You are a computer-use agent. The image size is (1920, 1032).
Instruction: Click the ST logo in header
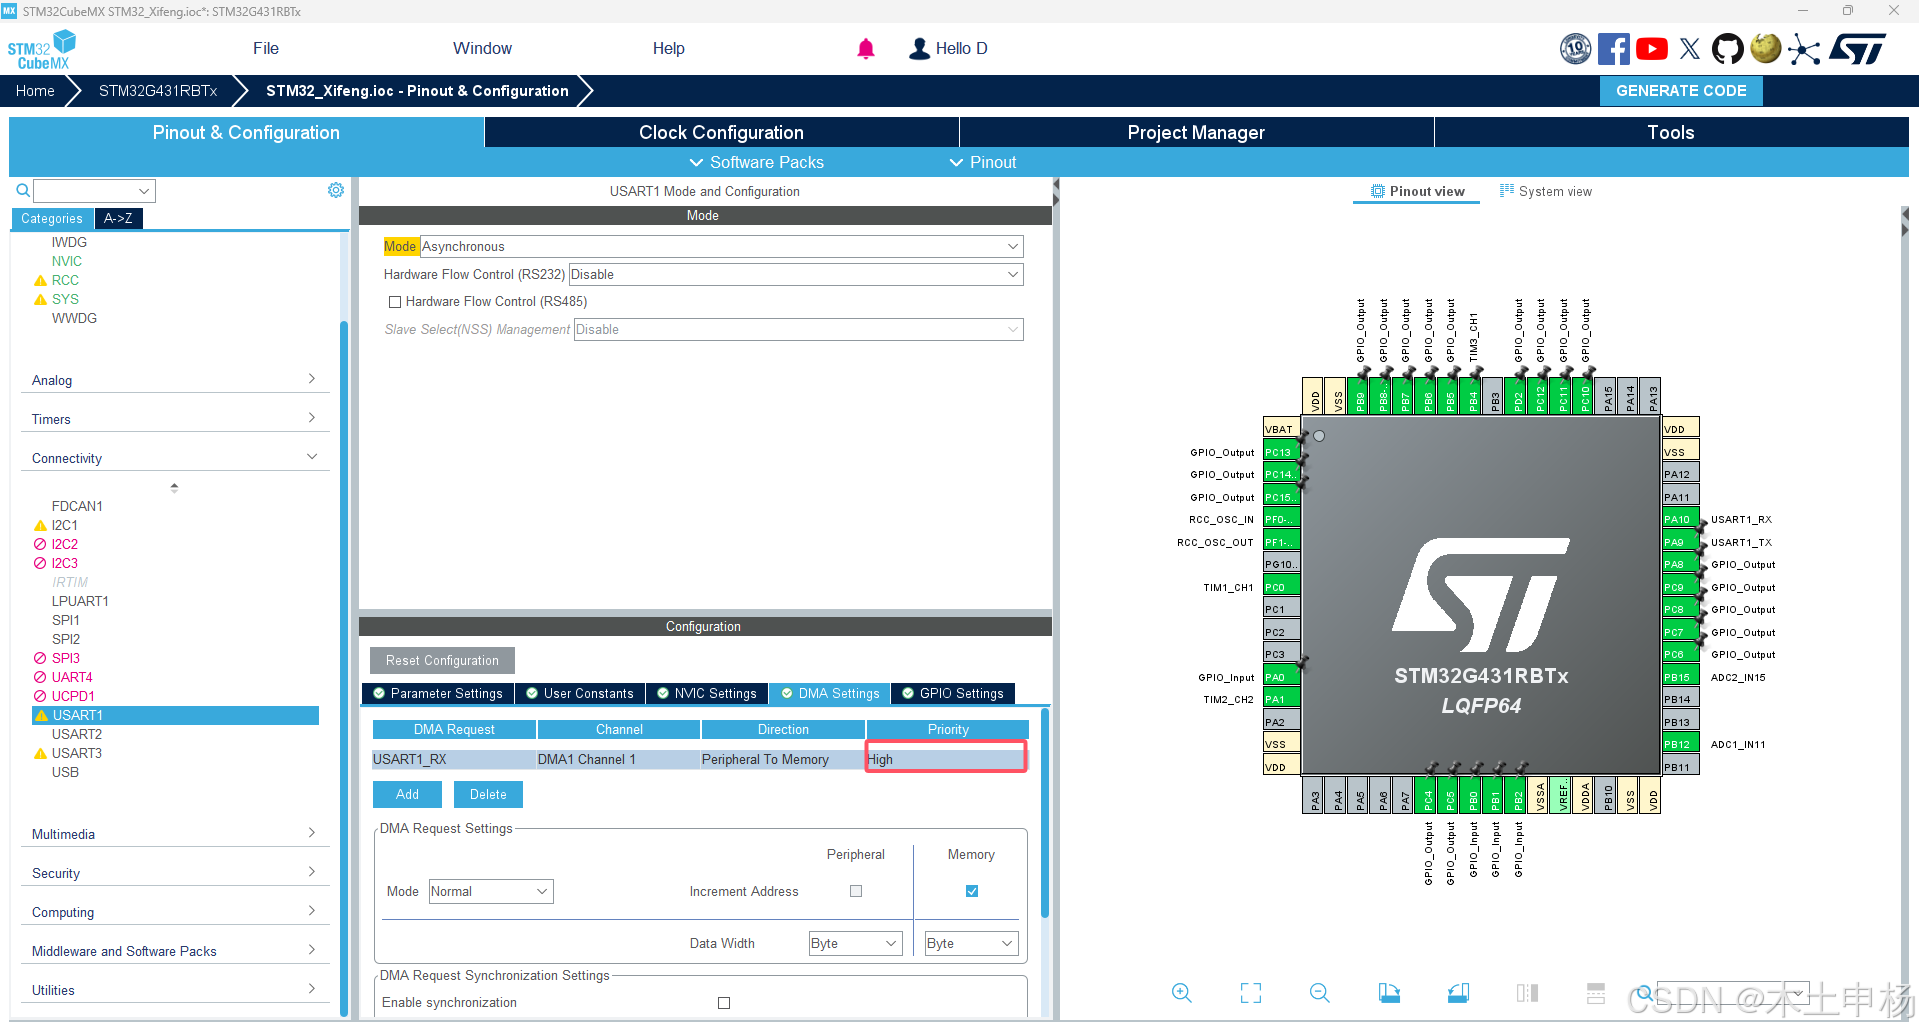(x=1858, y=49)
